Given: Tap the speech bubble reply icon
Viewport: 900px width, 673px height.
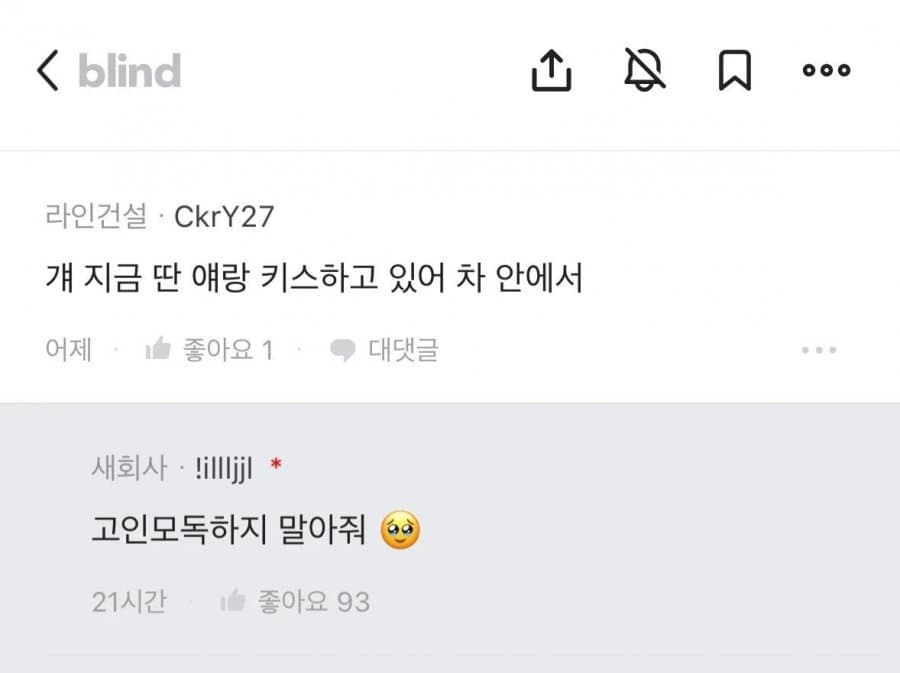Looking at the screenshot, I should click(343, 349).
